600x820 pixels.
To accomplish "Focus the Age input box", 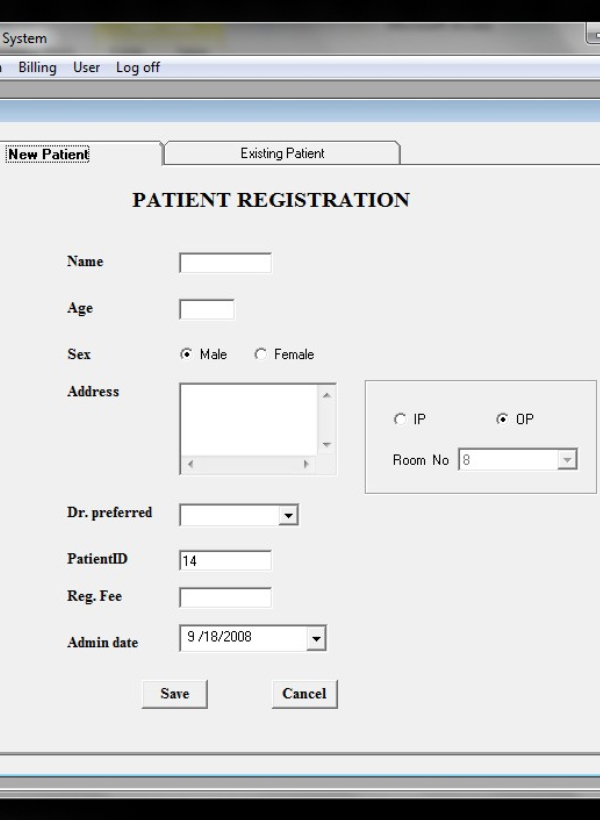I will (206, 309).
